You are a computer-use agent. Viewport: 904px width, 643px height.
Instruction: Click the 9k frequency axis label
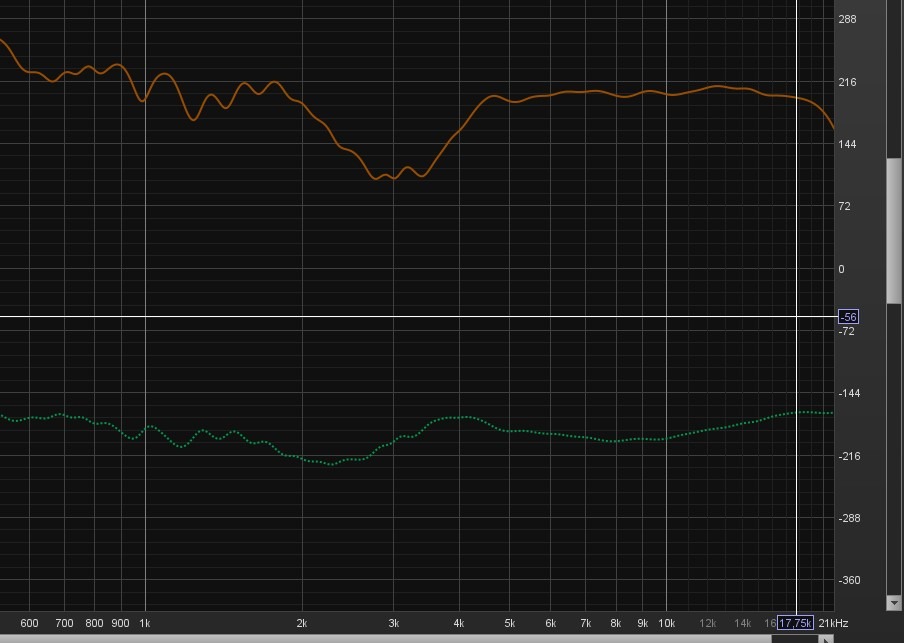click(643, 623)
